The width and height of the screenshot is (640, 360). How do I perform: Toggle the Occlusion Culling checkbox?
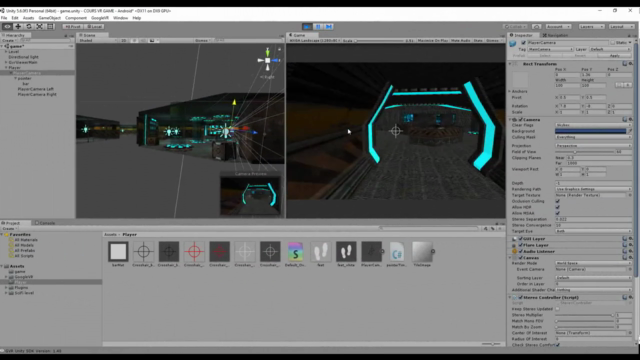(558, 201)
